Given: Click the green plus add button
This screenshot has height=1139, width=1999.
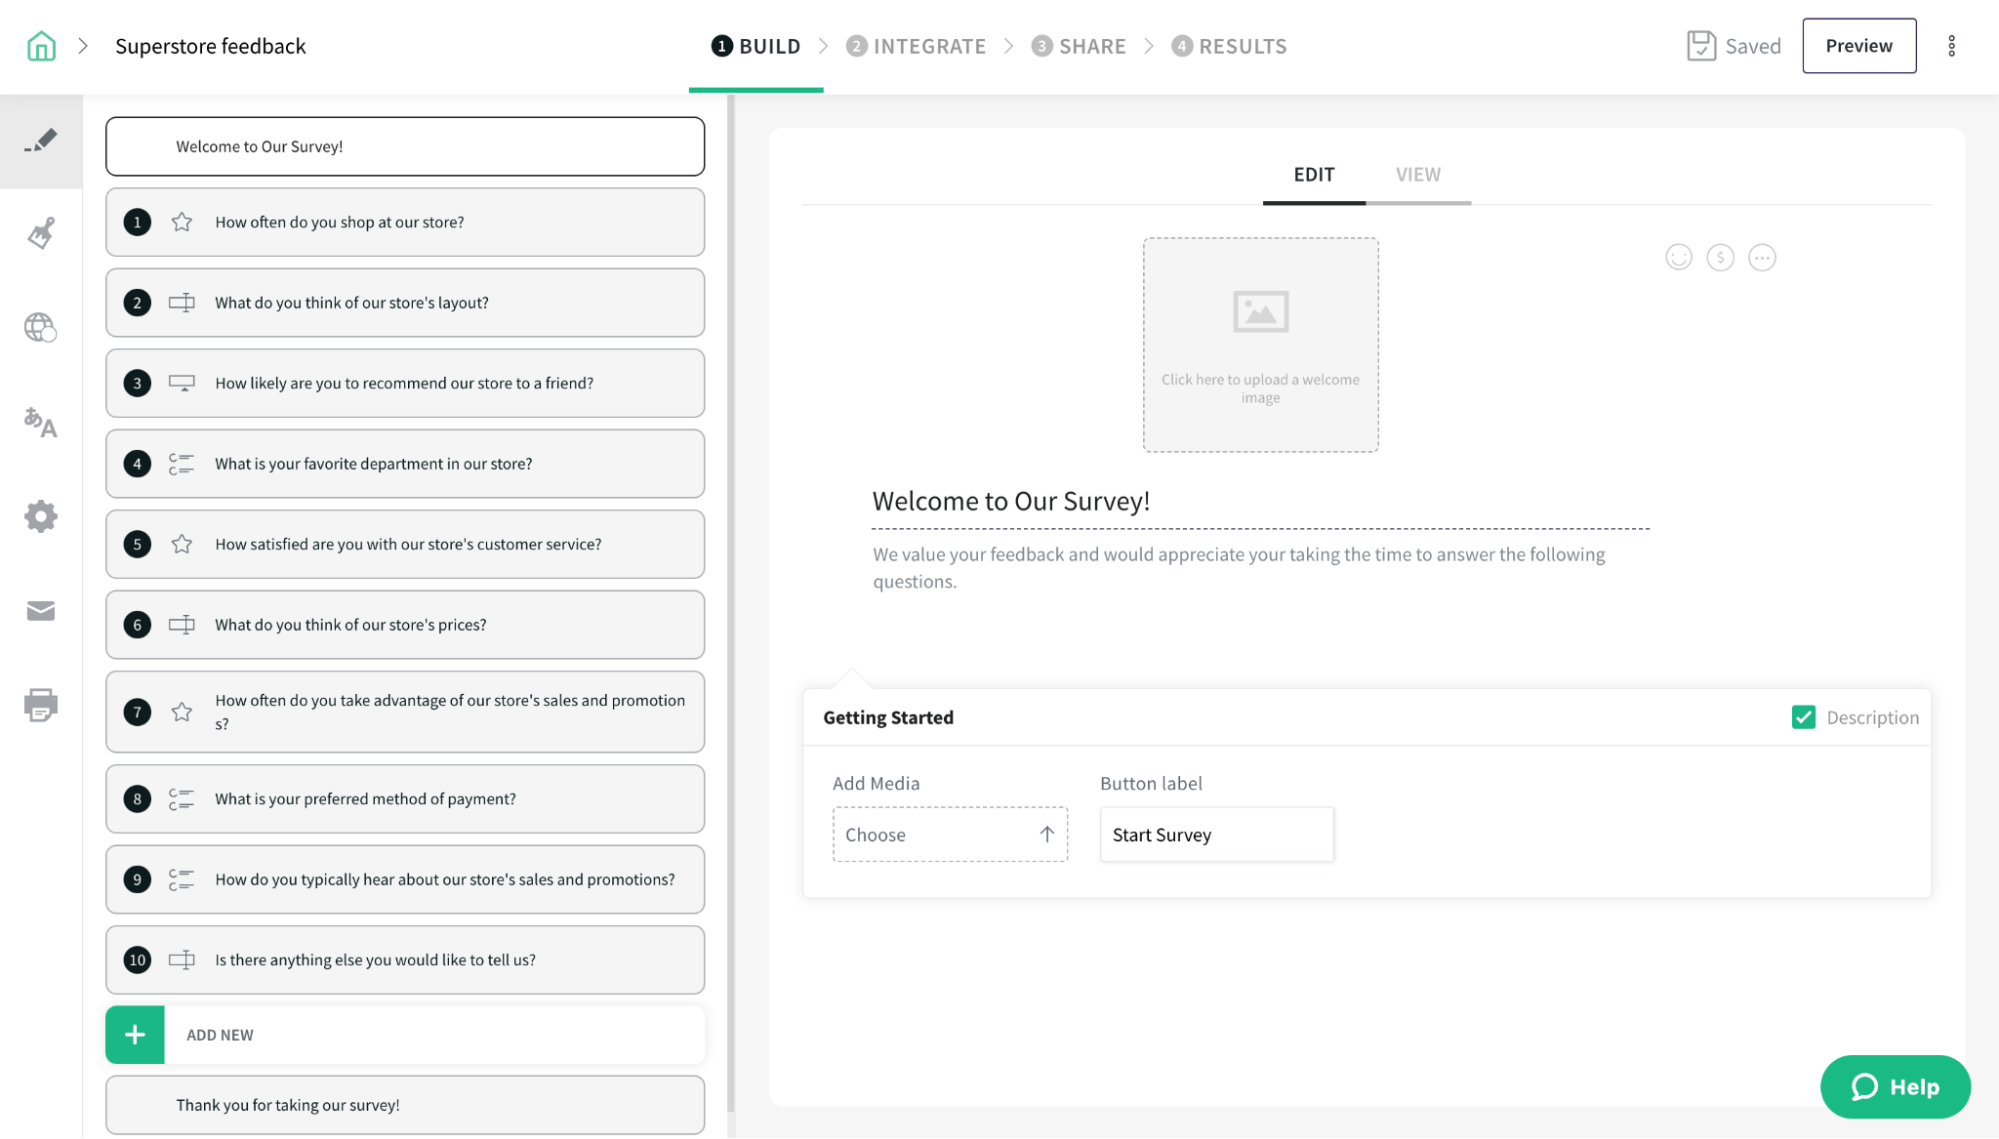Looking at the screenshot, I should click(x=135, y=1035).
